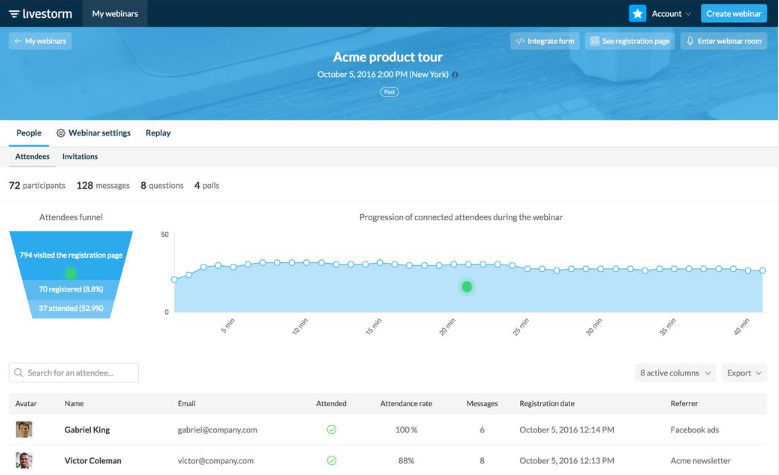
Task: Expand the Export dropdown
Action: coord(744,373)
